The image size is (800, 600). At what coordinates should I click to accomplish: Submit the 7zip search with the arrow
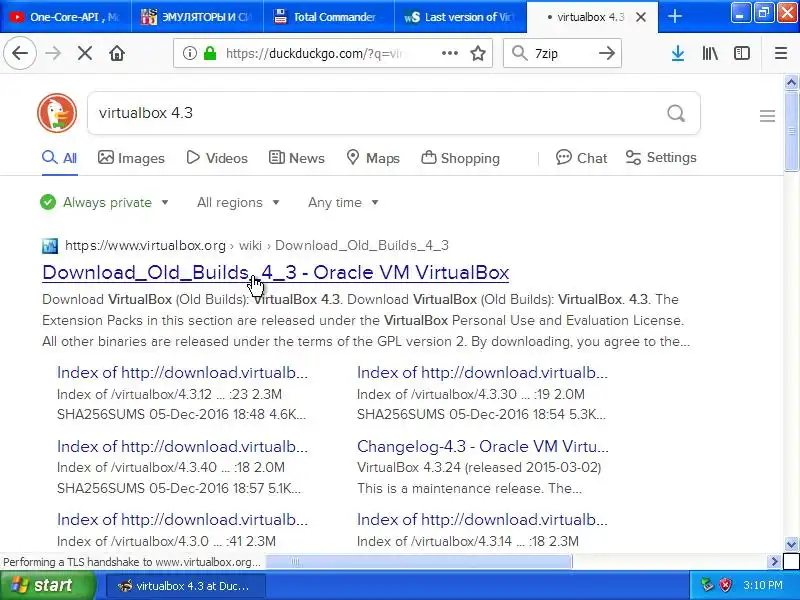(607, 53)
